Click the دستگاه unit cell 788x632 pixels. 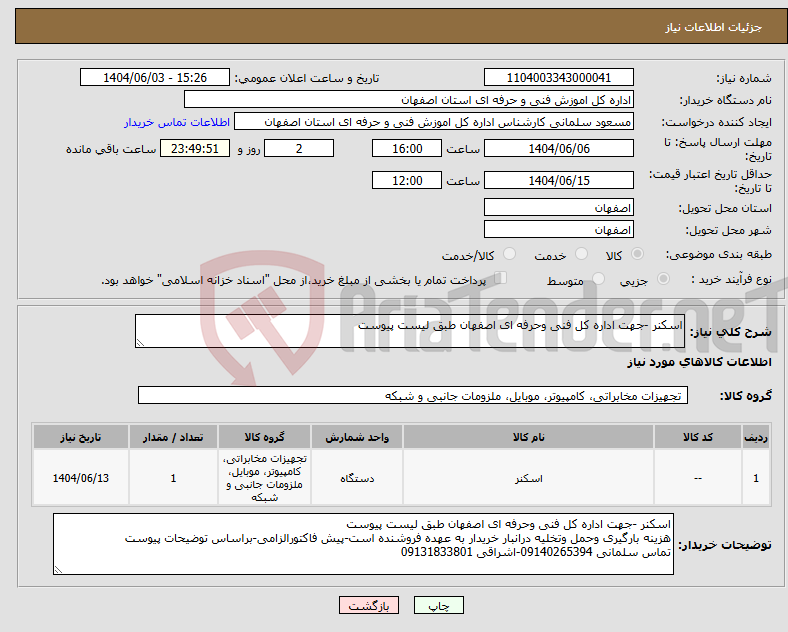coord(357,478)
